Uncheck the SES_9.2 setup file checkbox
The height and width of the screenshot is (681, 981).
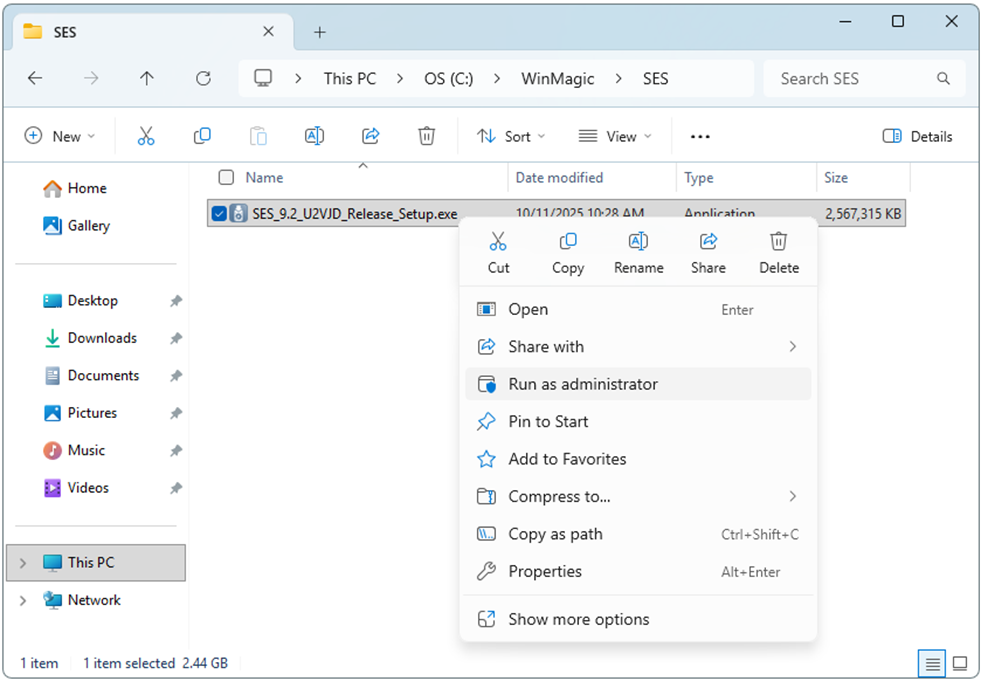[x=219, y=213]
